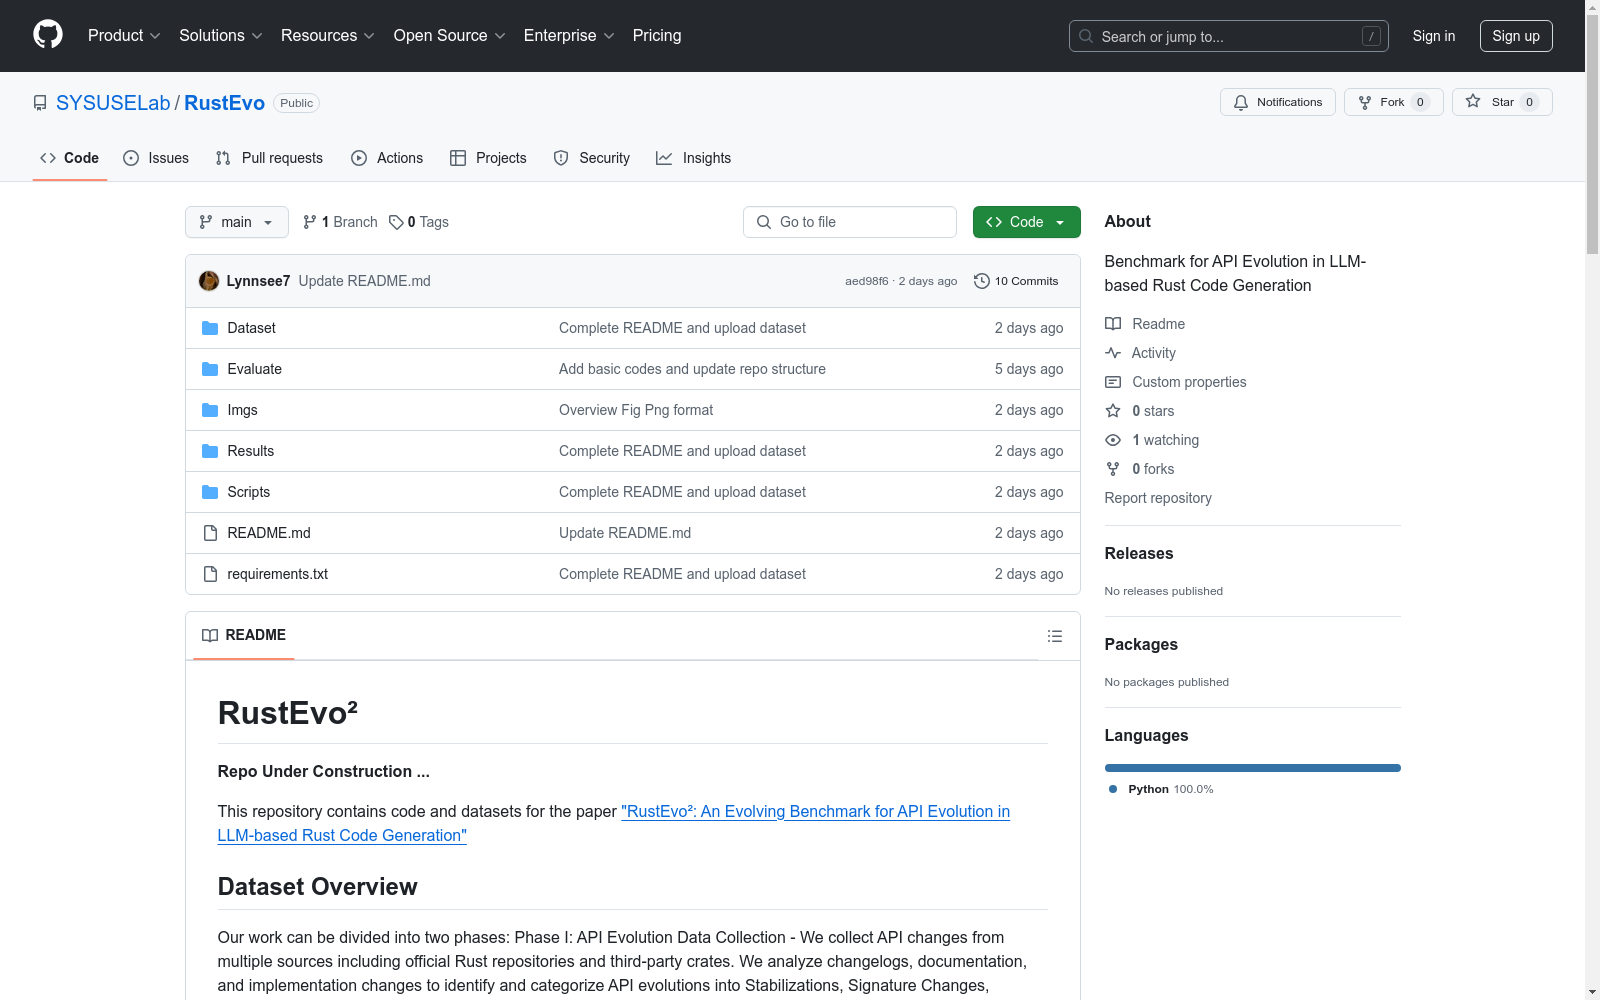Open Update README.md latest commit message
Screen dimensions: 1600x1000
[364, 281]
